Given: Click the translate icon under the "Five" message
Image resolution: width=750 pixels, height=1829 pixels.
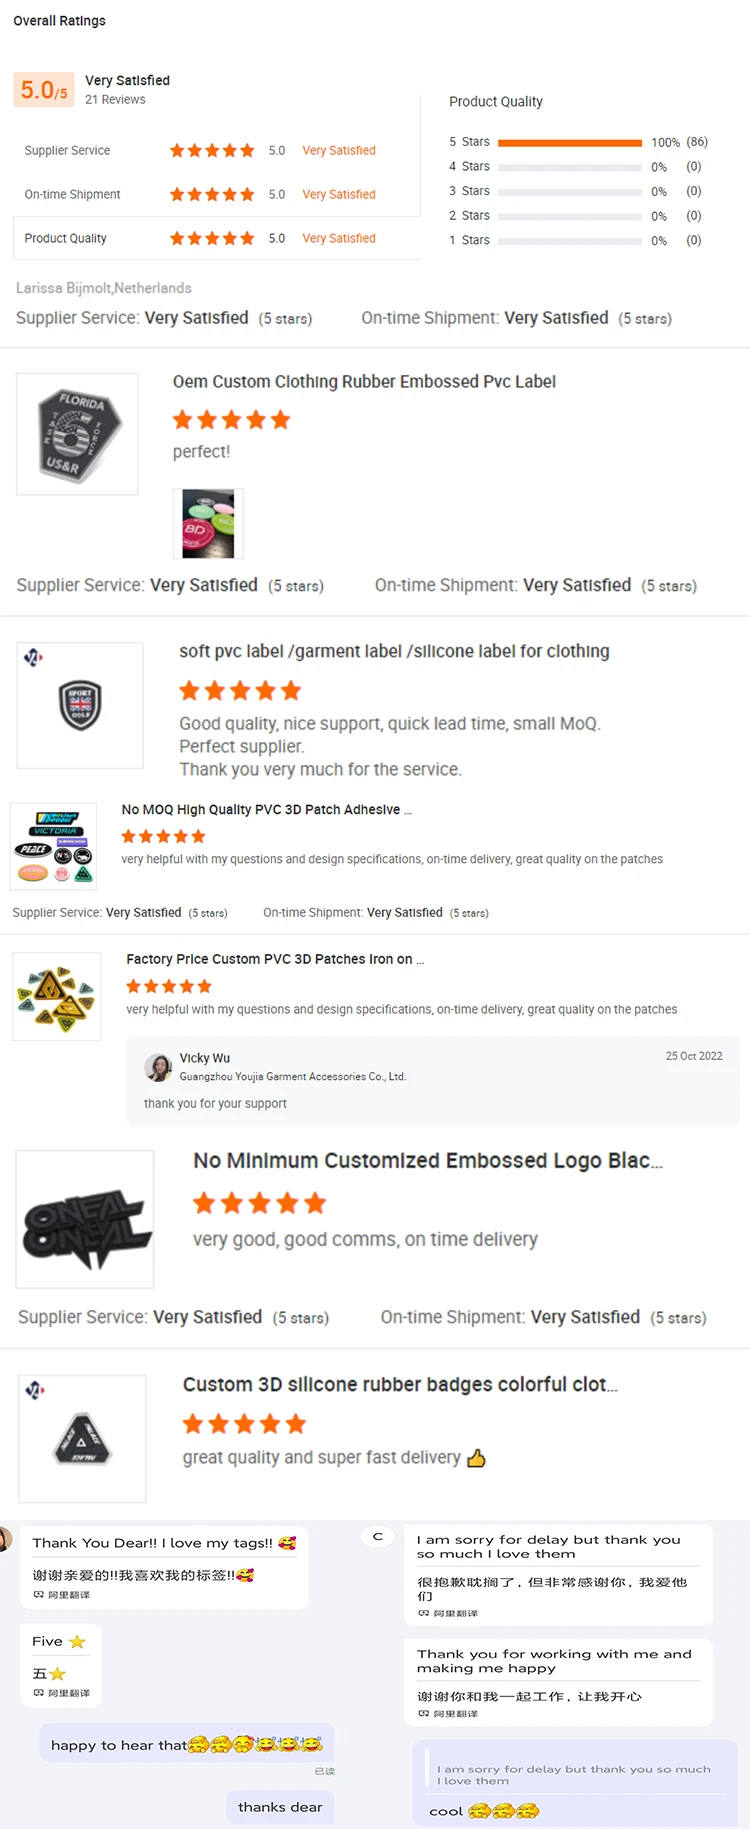Looking at the screenshot, I should point(40,1693).
